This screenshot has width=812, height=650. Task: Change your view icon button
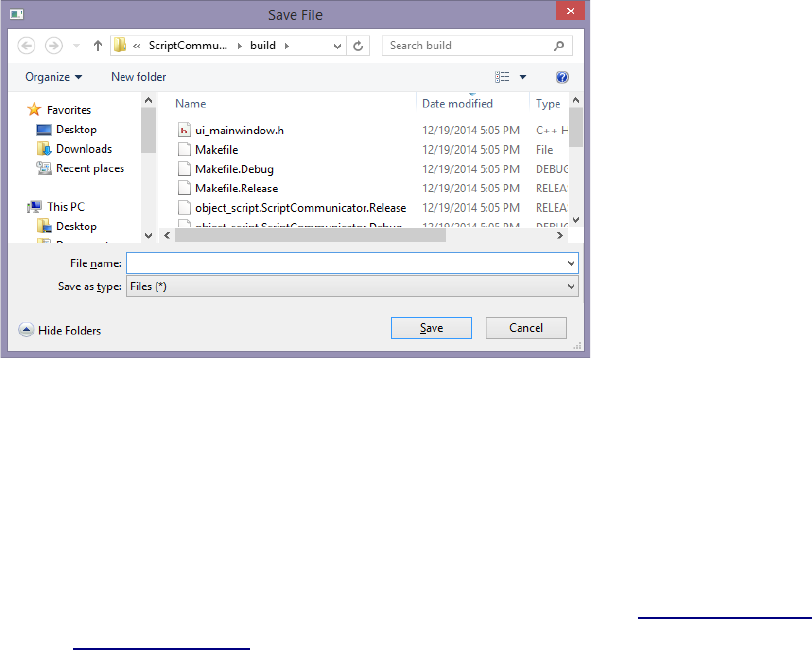(502, 77)
